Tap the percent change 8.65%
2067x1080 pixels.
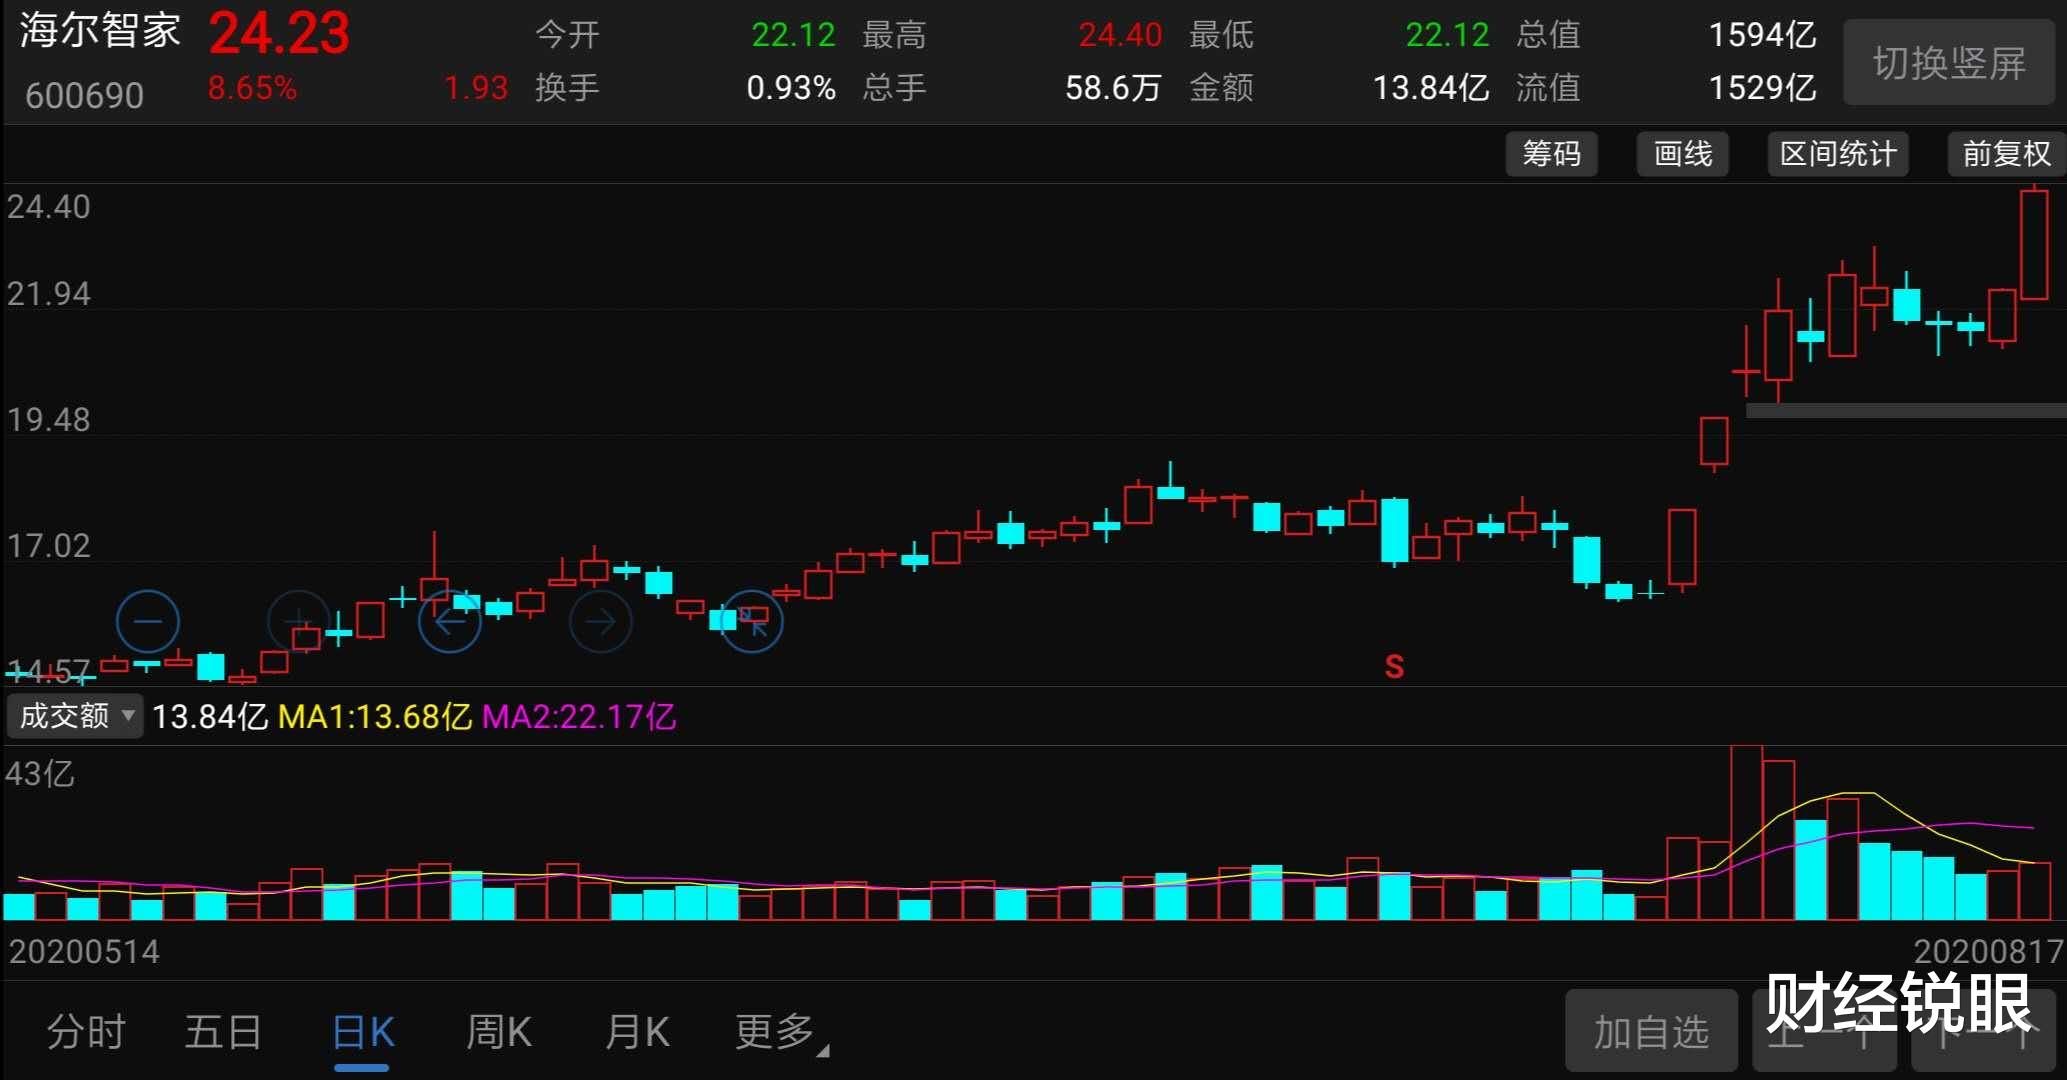point(252,88)
